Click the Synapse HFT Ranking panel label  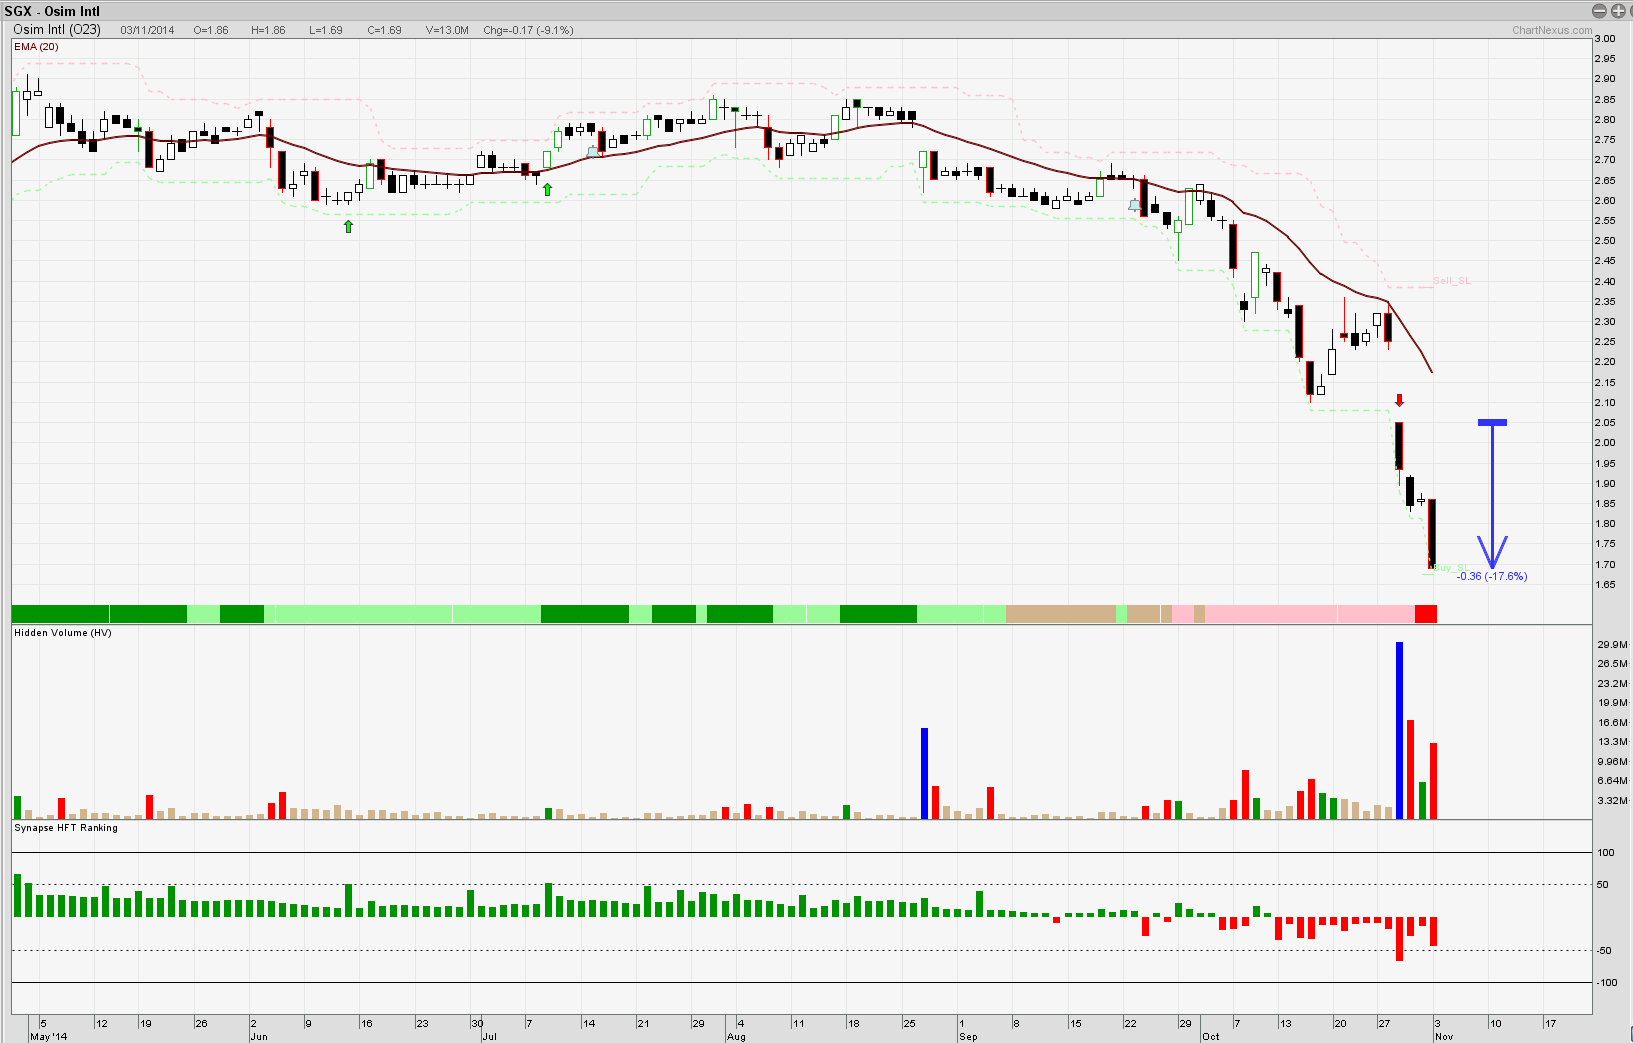coord(66,828)
